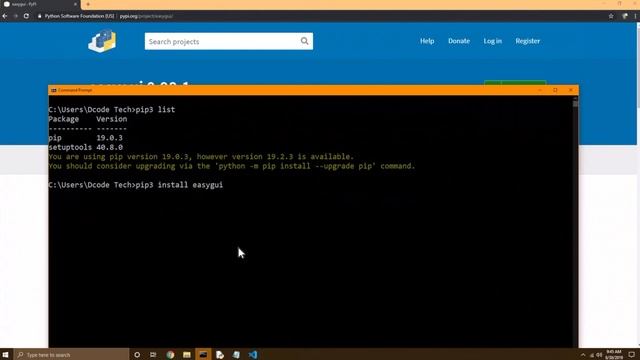Open the file-and-paintbrush taskbar icon
The height and width of the screenshot is (360, 640).
[x=220, y=355]
